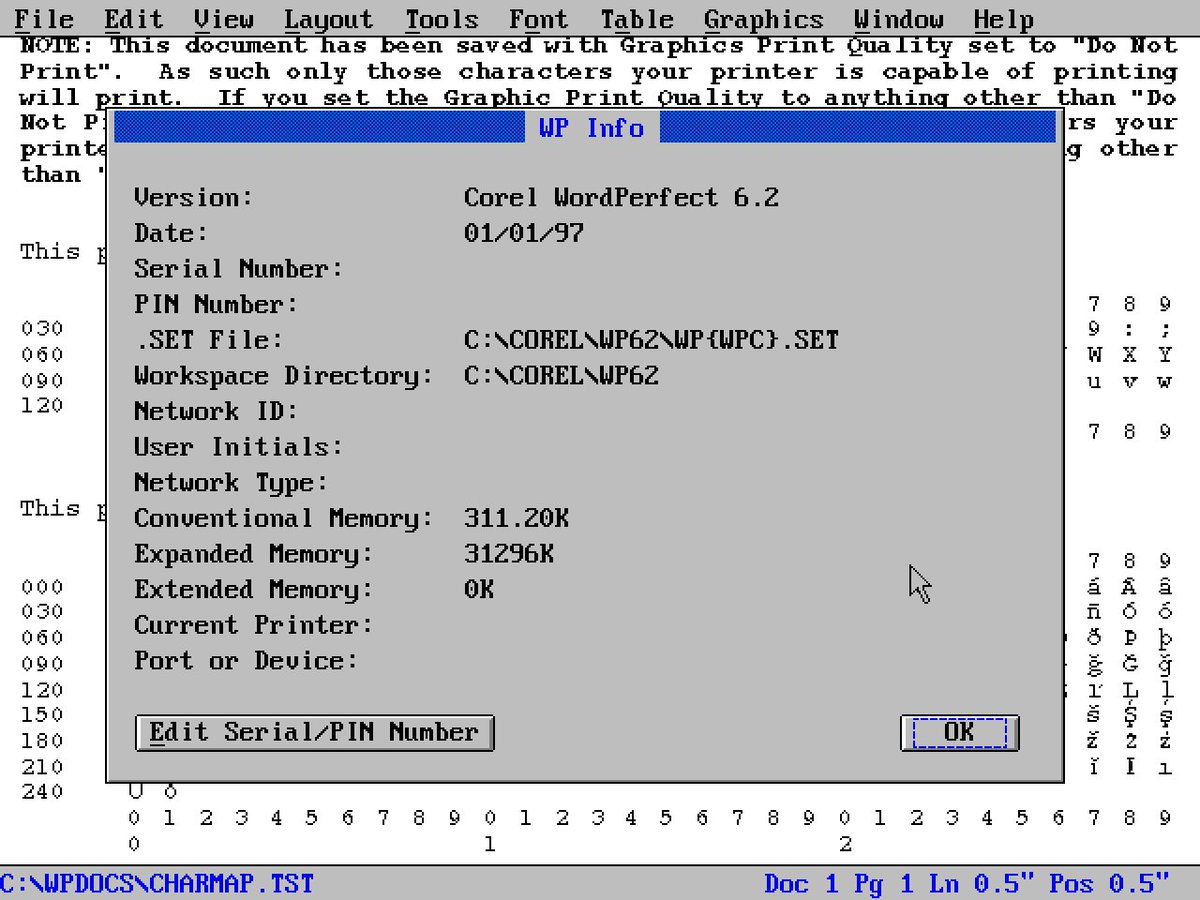Click the Extended Memory value 0K

point(479,590)
